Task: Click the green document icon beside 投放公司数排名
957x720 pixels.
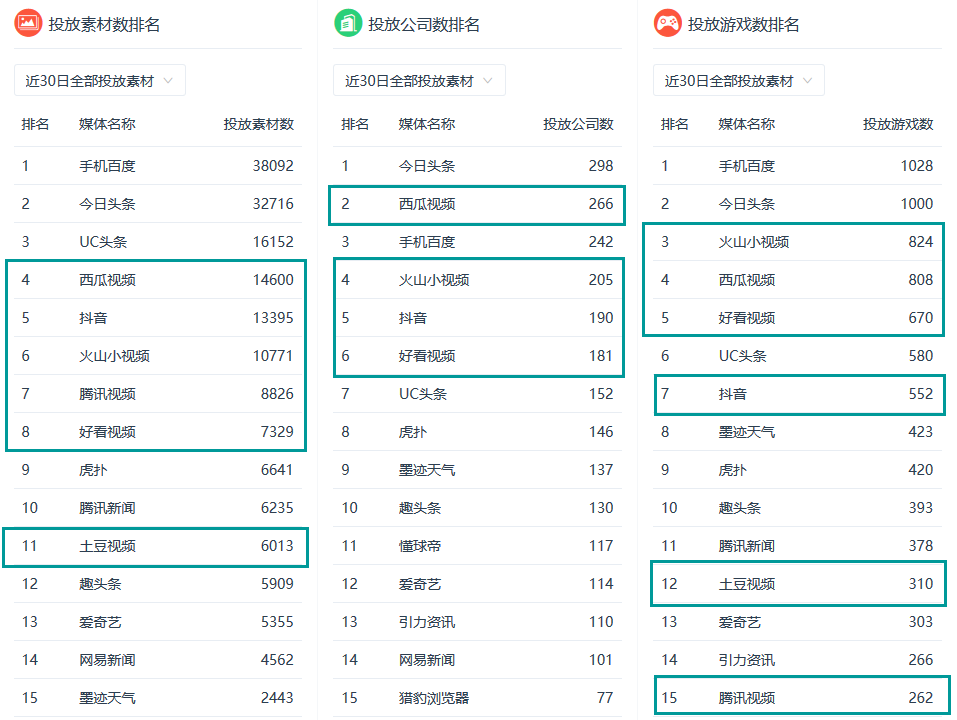Action: click(x=348, y=24)
